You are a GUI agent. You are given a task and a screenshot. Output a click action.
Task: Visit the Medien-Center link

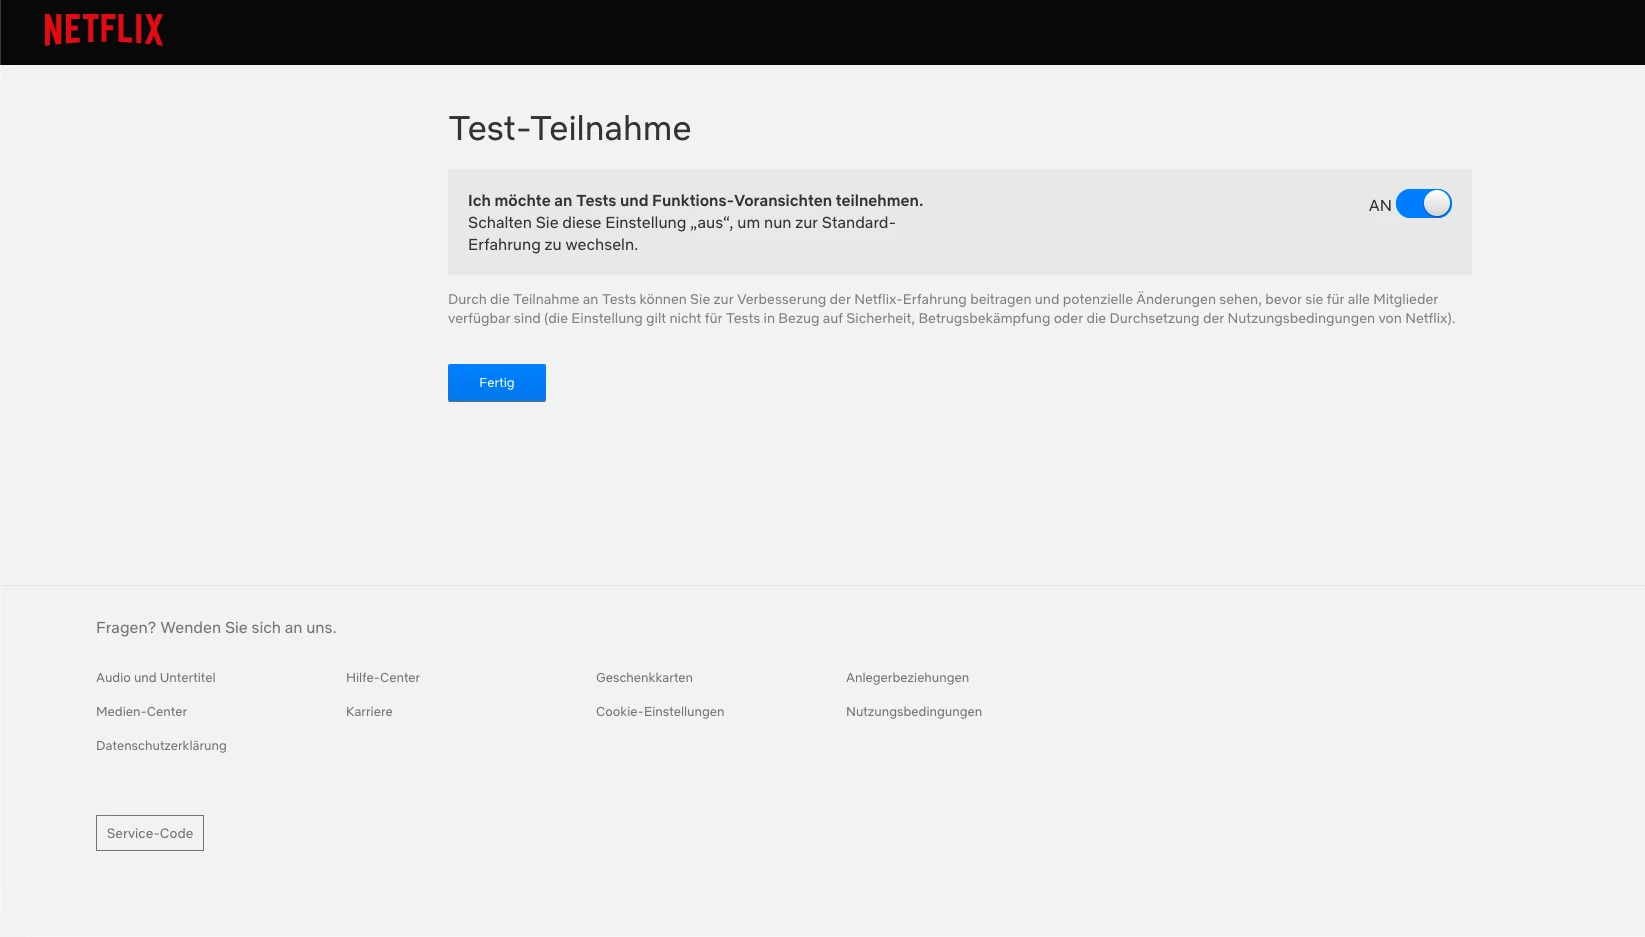(141, 712)
